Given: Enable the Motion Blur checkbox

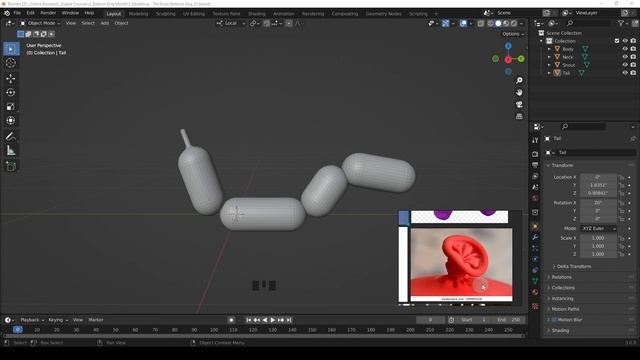Looking at the screenshot, I should point(554,320).
